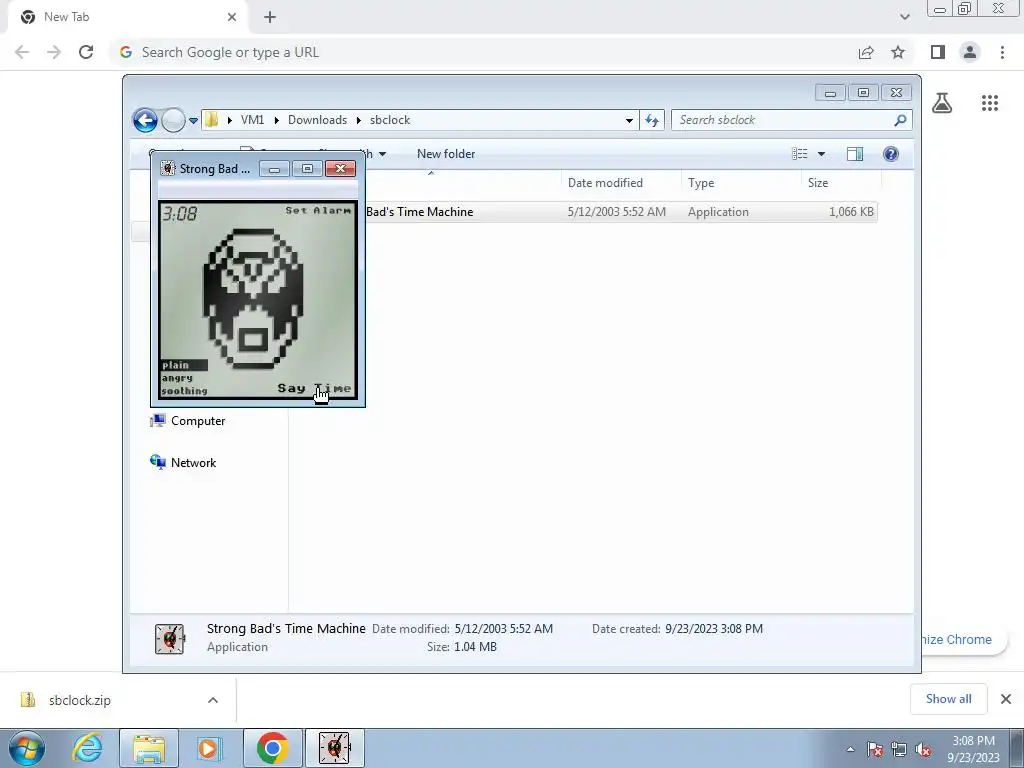The image size is (1024, 768).
Task: Share this page icon in Chrome
Action: point(866,52)
